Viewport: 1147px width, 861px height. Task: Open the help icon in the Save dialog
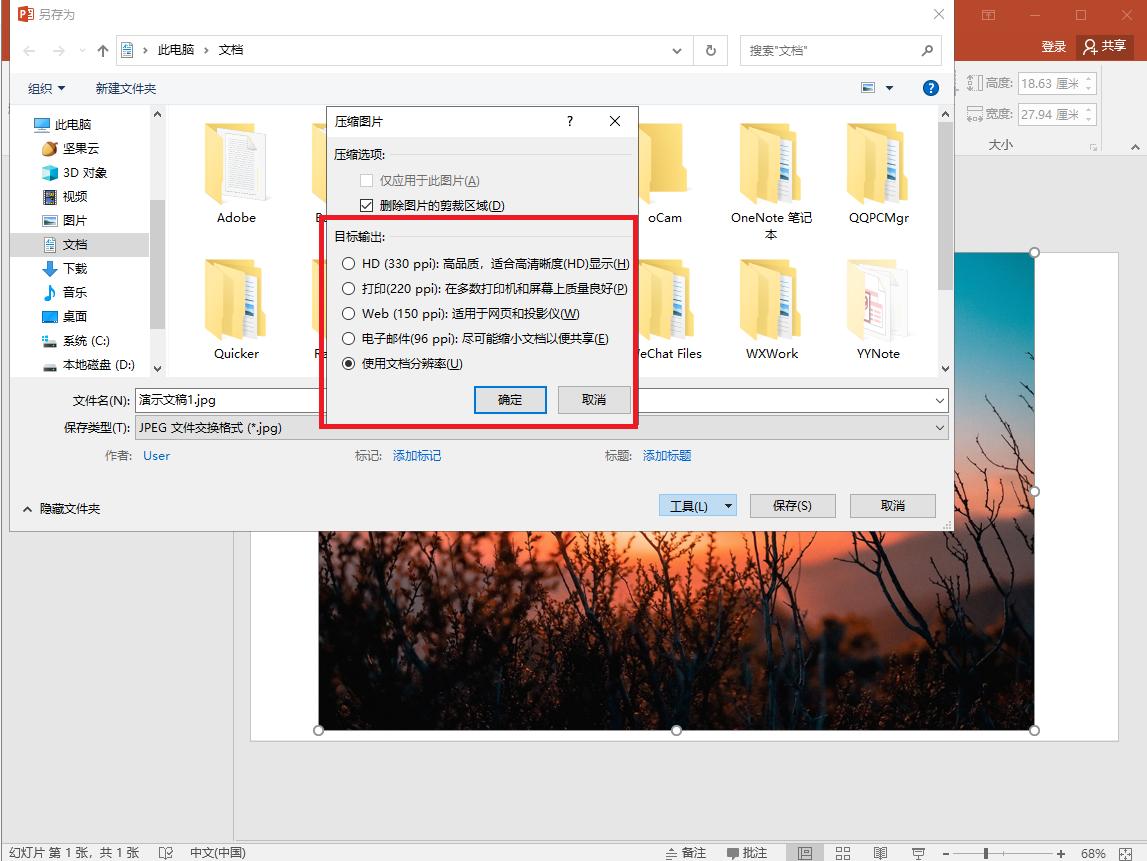[930, 87]
